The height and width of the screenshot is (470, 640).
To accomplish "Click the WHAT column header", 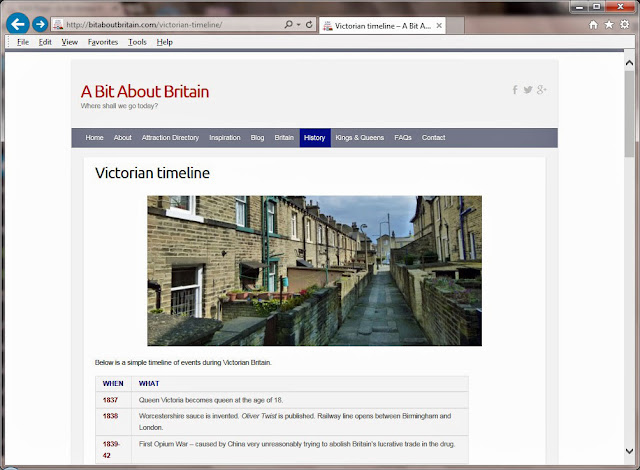I will click(x=149, y=384).
